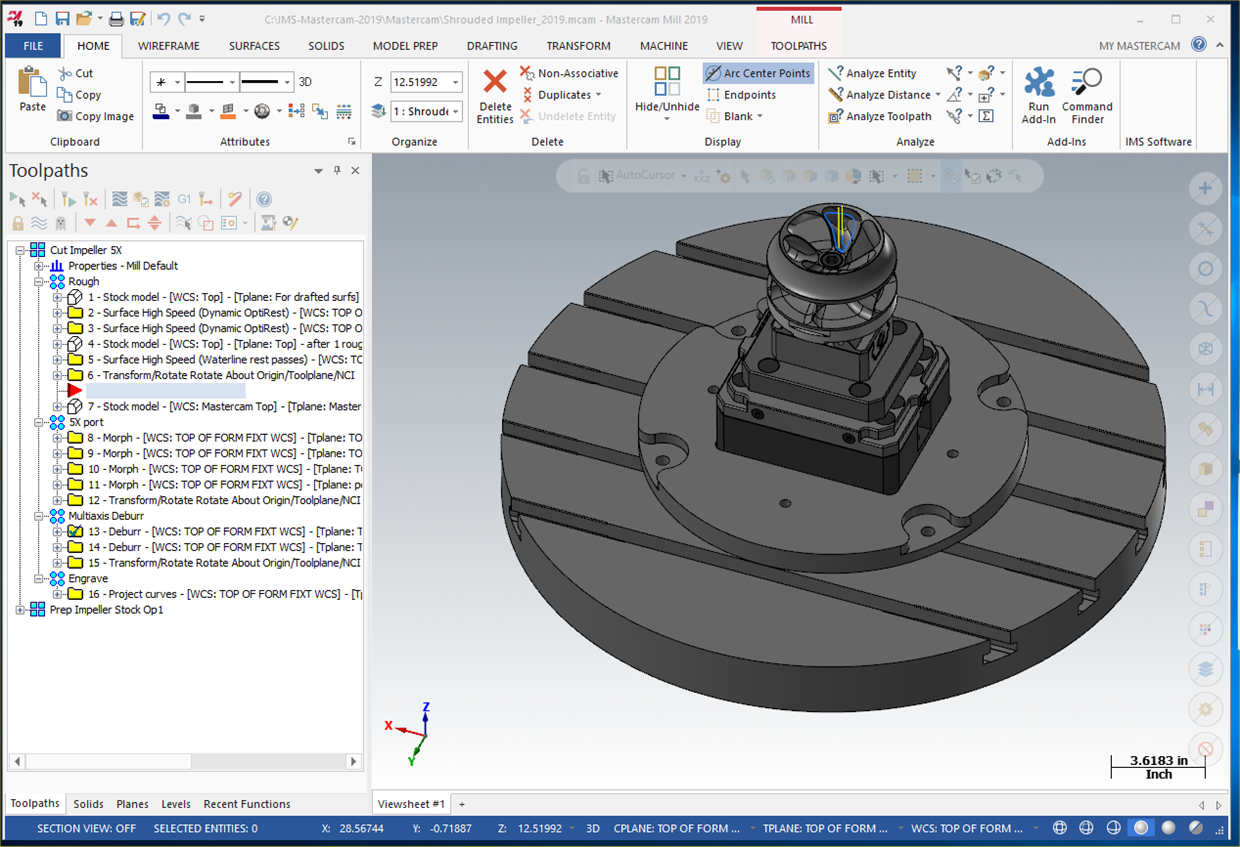The image size is (1240, 847).
Task: Click the Toolpaths manager help icon
Action: [264, 199]
